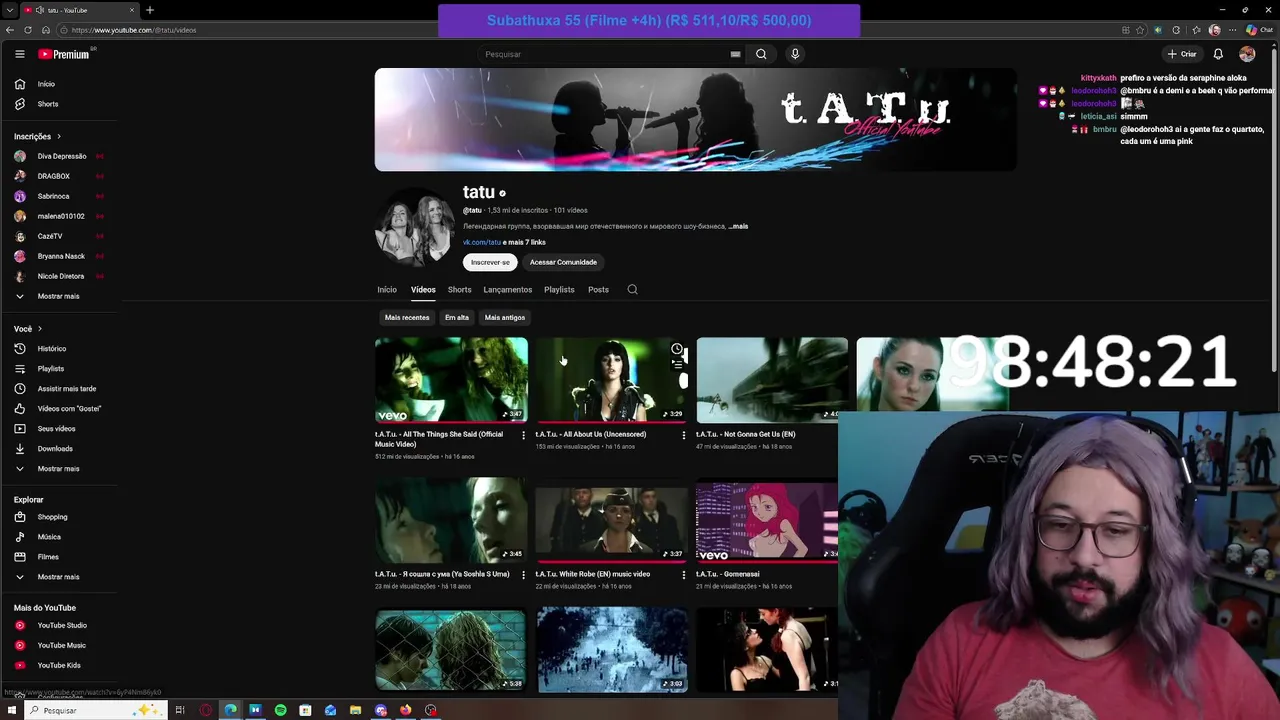Play All The Things She Said thumbnail

451,380
